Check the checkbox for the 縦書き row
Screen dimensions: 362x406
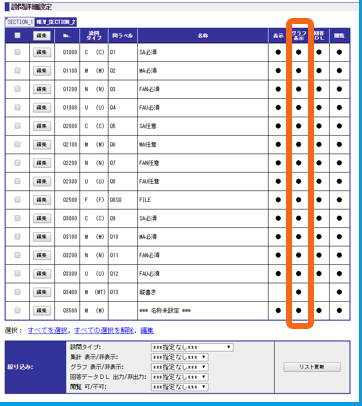[x=17, y=292]
